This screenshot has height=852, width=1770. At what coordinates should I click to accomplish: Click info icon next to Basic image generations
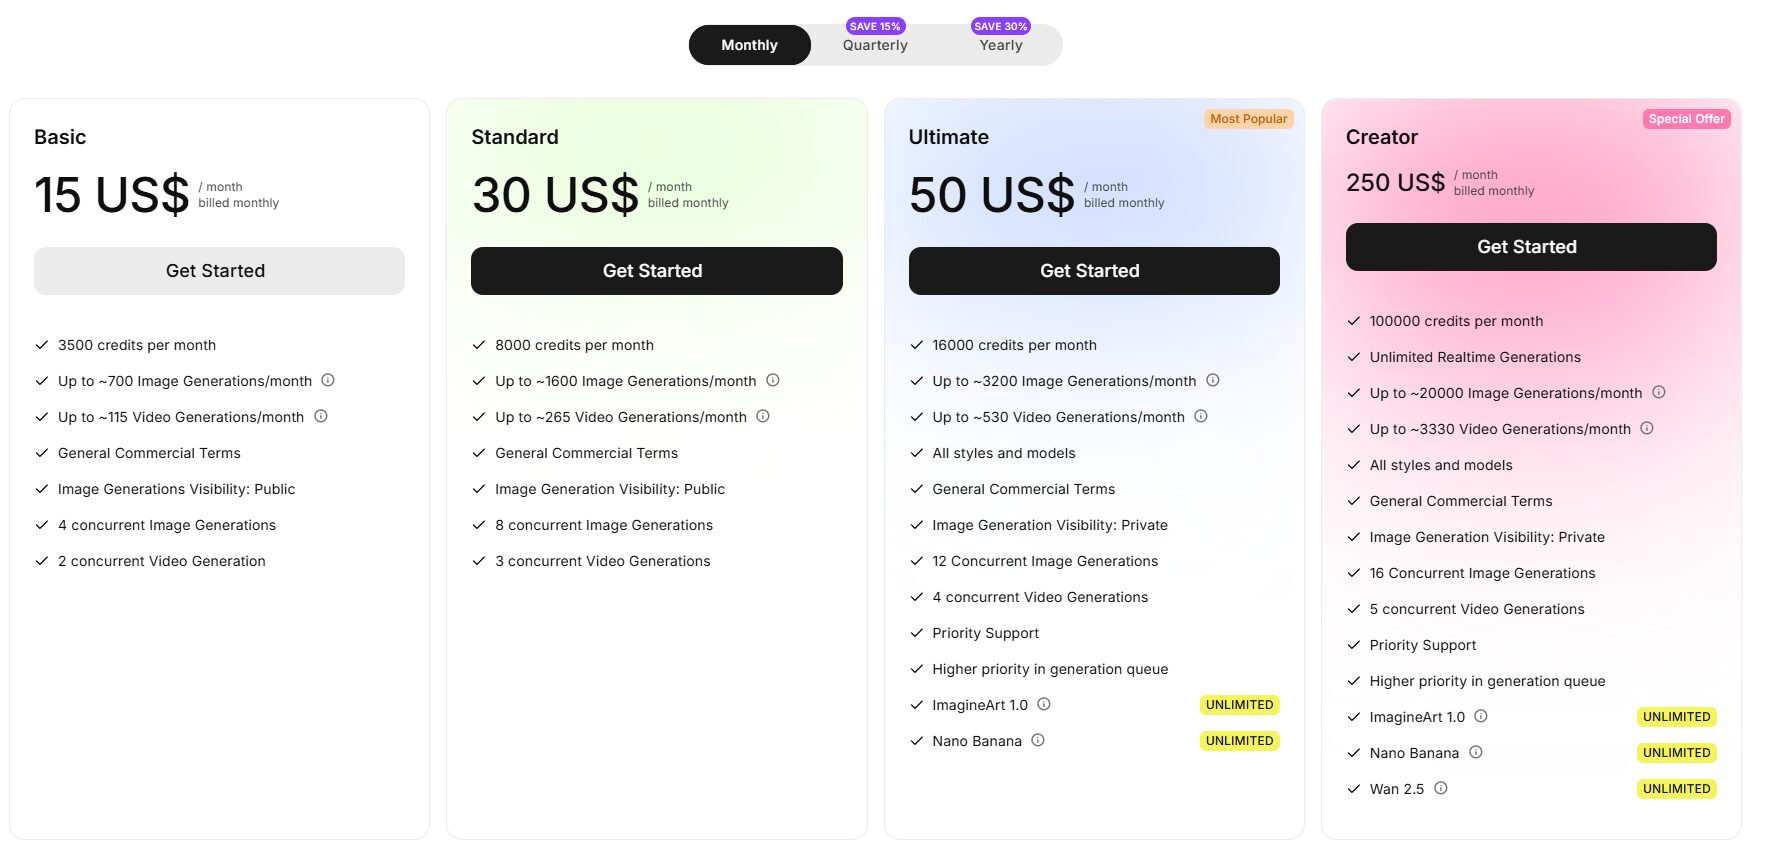(328, 380)
